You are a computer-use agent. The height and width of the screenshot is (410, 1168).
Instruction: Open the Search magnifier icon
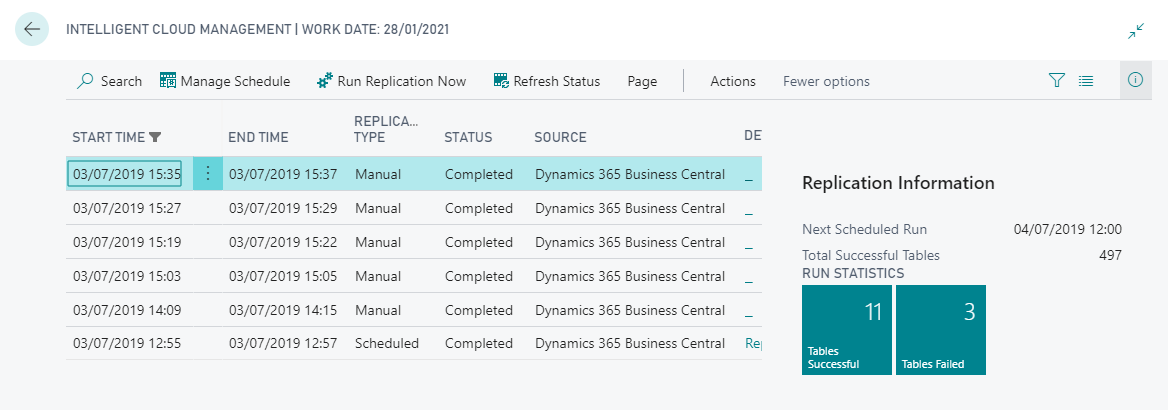86,81
